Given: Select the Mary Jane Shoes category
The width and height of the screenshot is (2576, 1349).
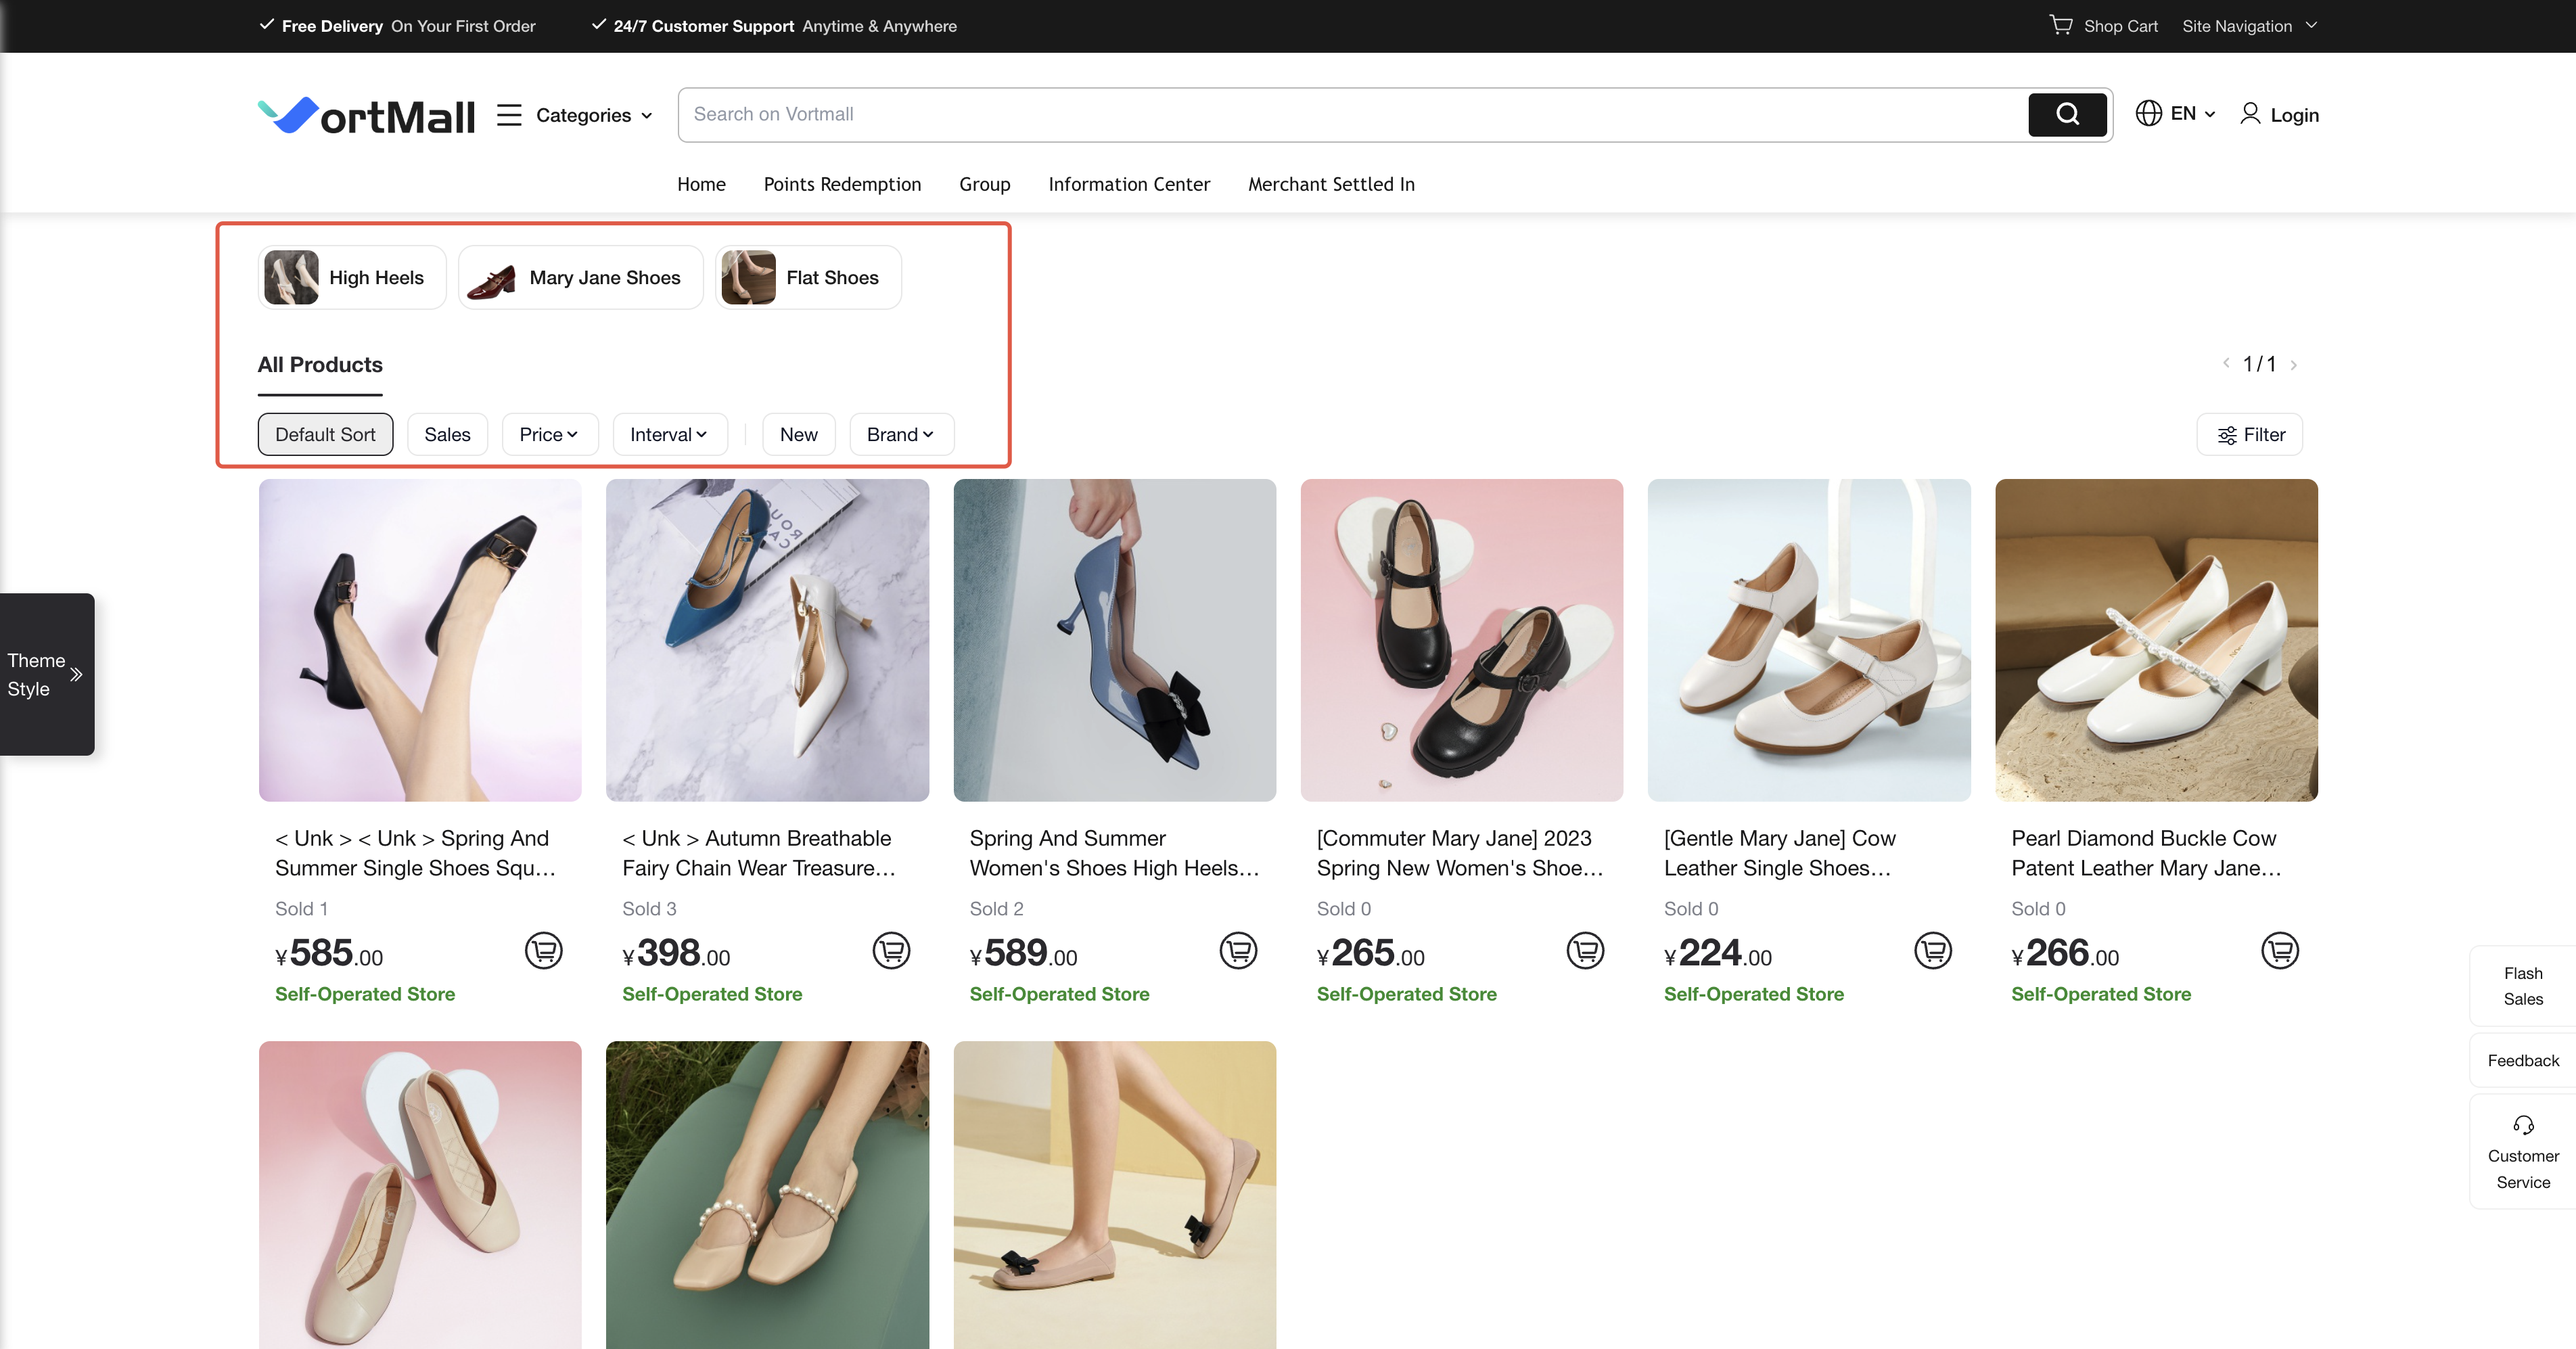Looking at the screenshot, I should pyautogui.click(x=581, y=278).
